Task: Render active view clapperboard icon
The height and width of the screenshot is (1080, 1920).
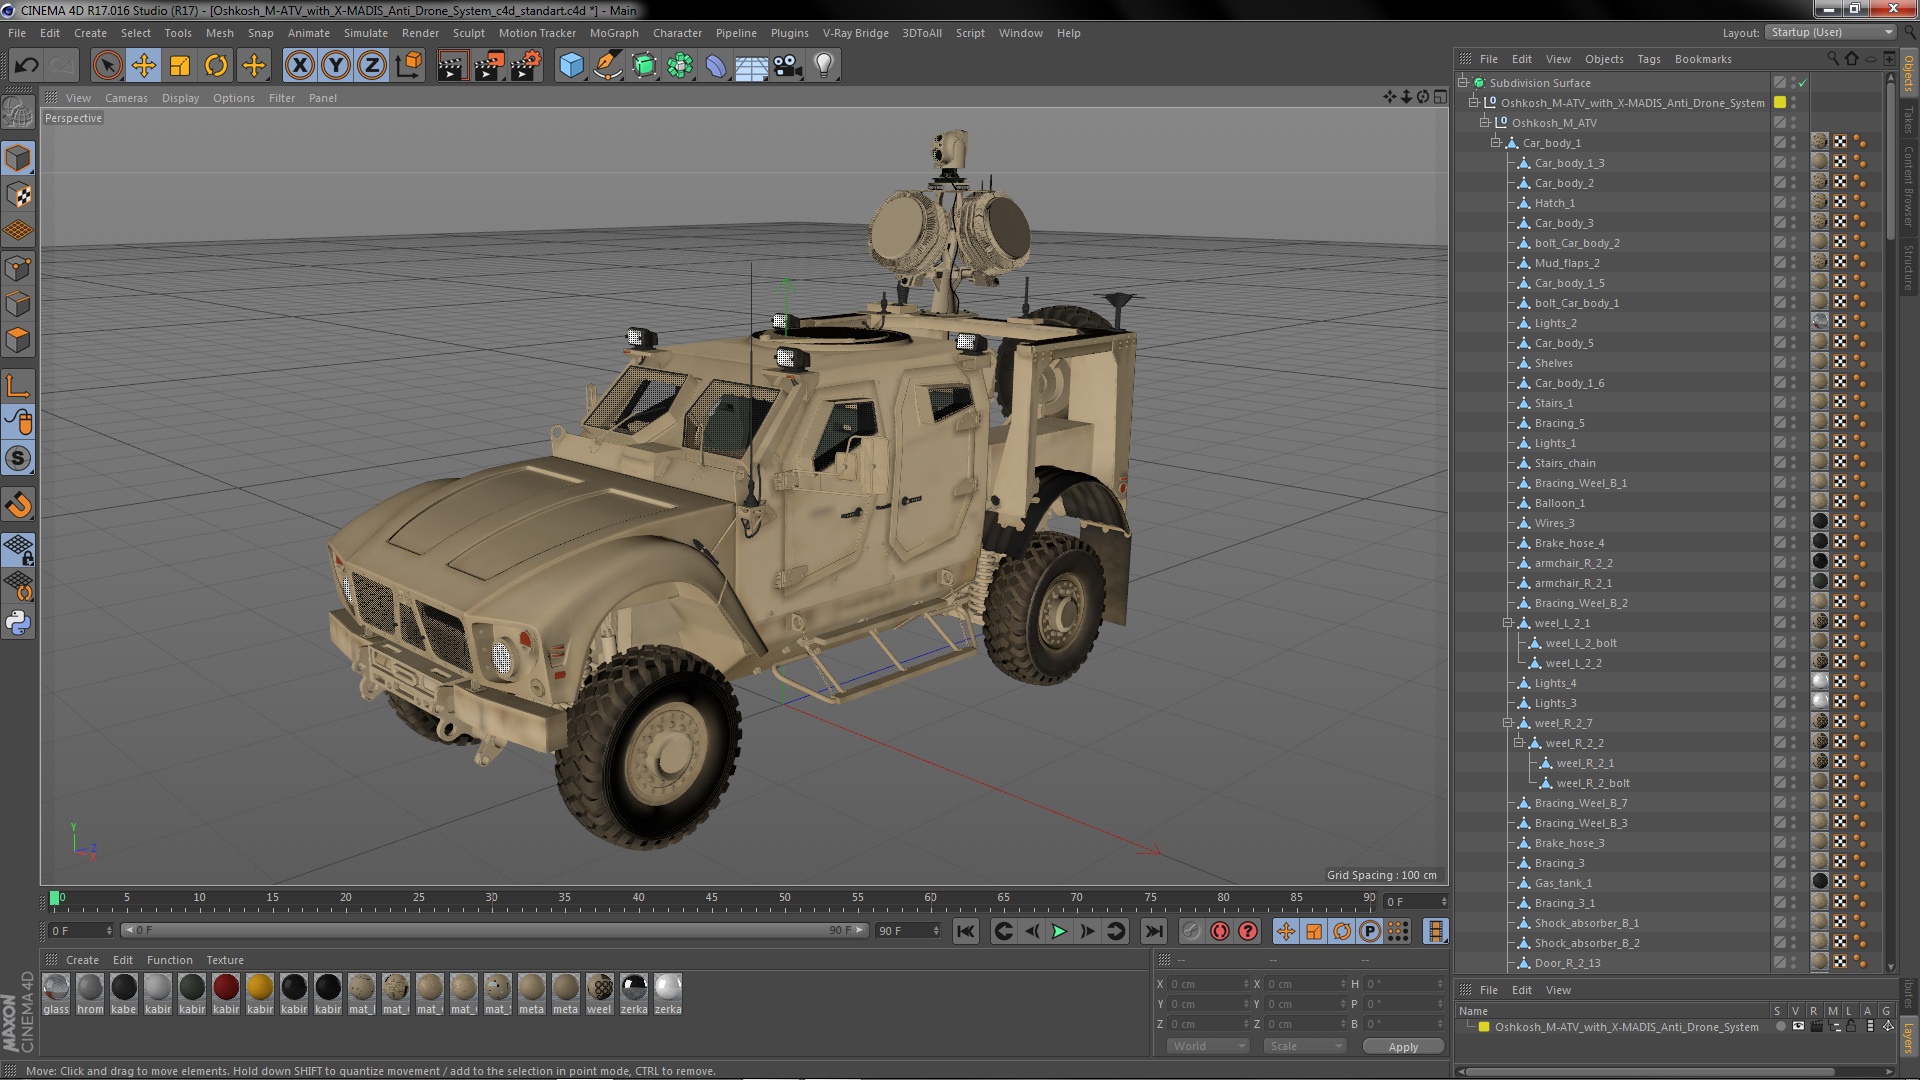Action: [x=451, y=66]
